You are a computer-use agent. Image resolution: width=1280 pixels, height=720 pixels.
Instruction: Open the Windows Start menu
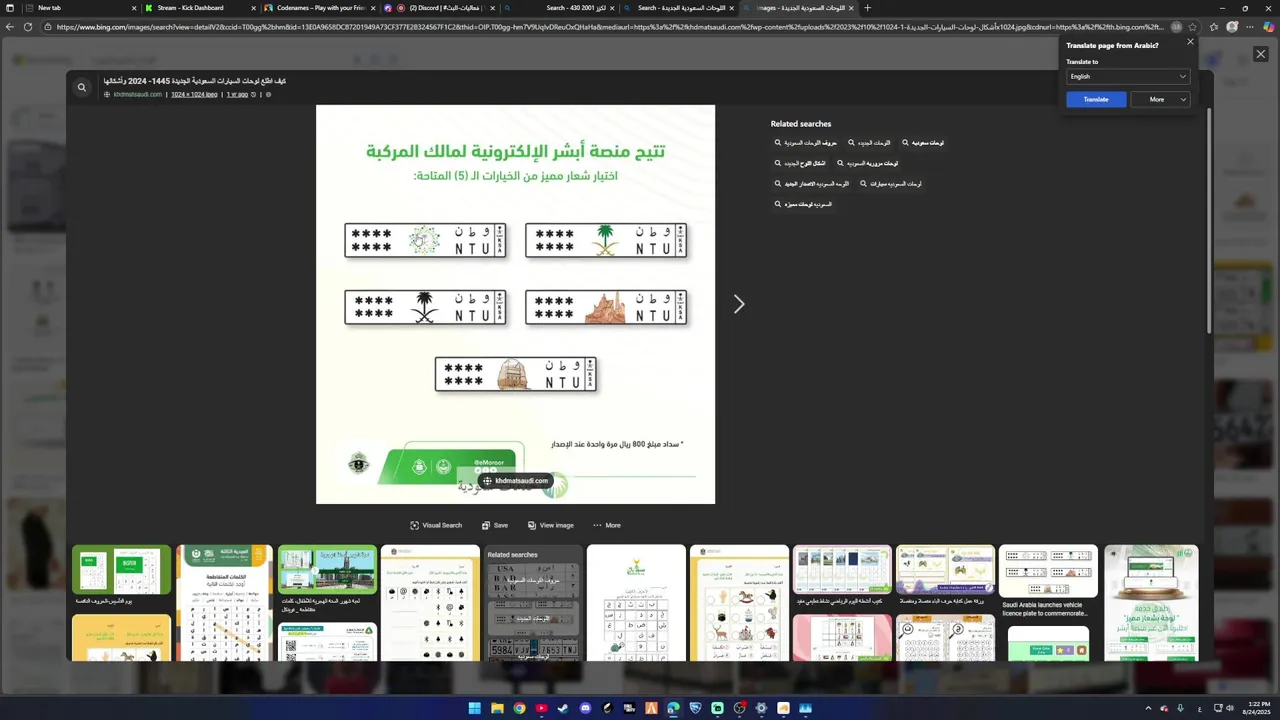click(475, 708)
